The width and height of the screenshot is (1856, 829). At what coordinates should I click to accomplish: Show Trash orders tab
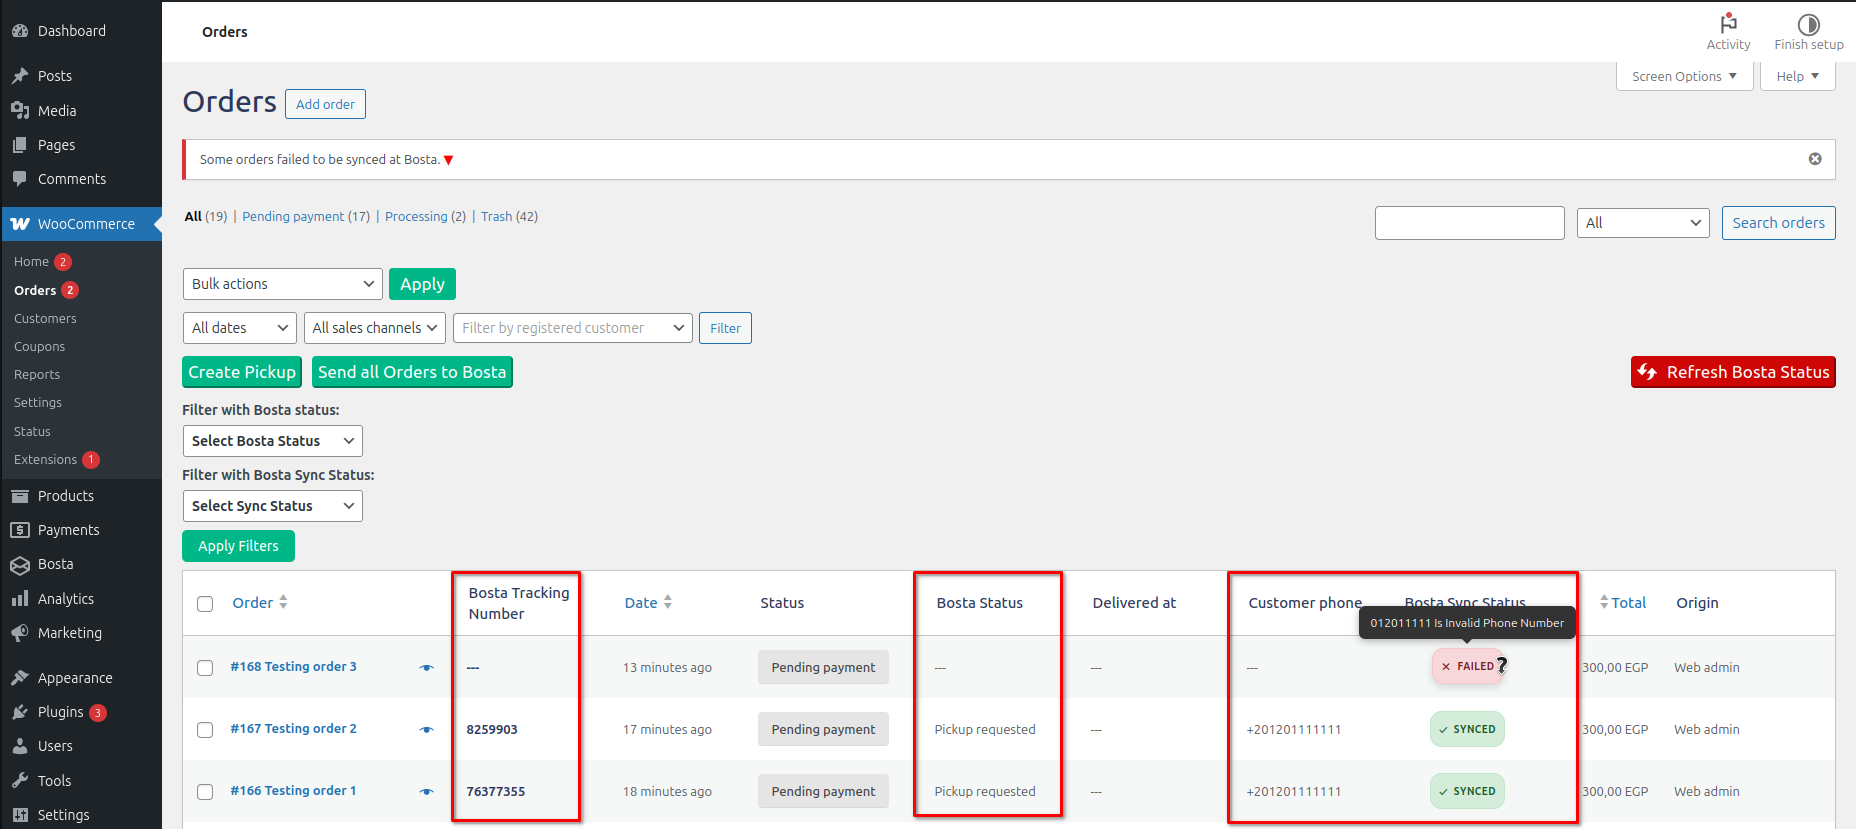pyautogui.click(x=496, y=217)
